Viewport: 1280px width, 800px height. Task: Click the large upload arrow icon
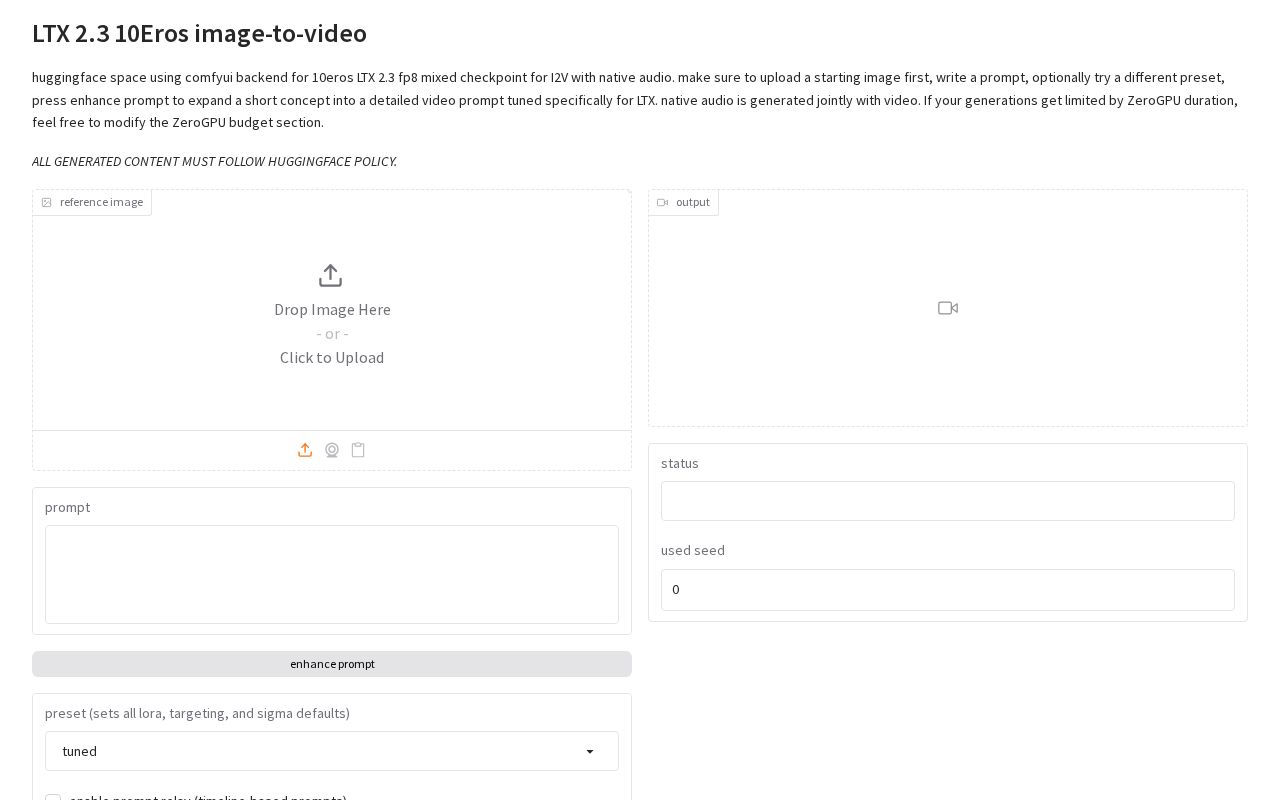pos(331,275)
